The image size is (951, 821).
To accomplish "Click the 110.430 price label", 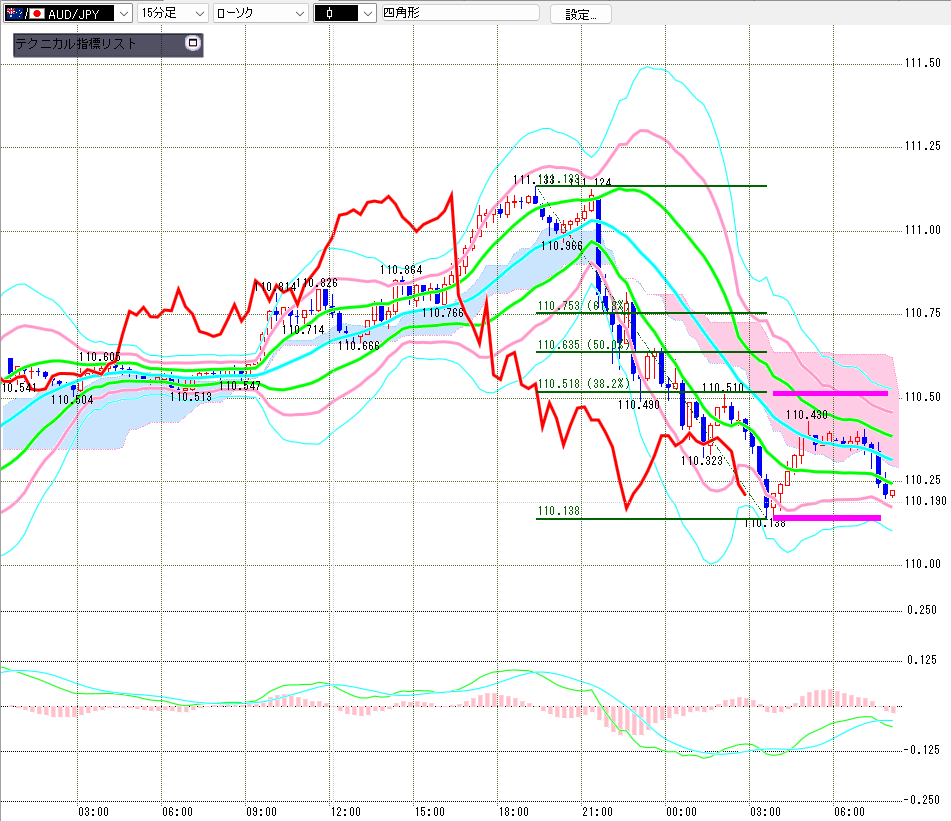I will coord(807,415).
